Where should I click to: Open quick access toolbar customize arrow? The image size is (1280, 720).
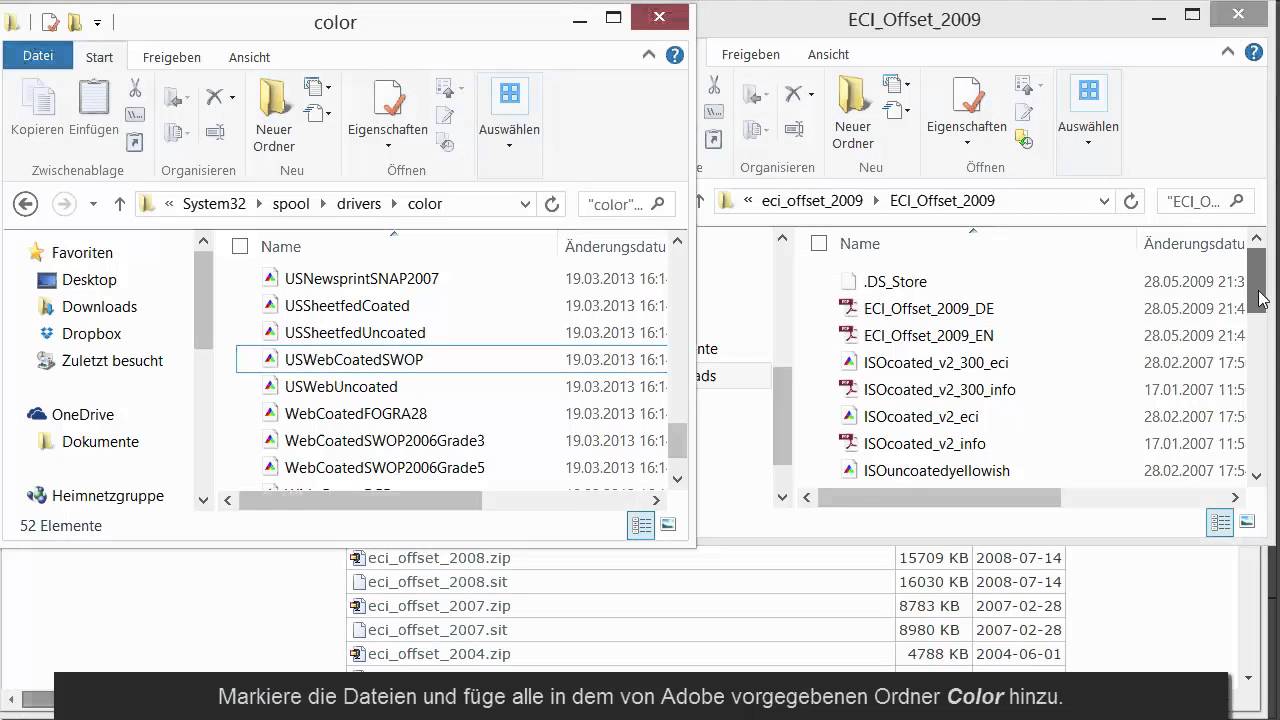(97, 22)
